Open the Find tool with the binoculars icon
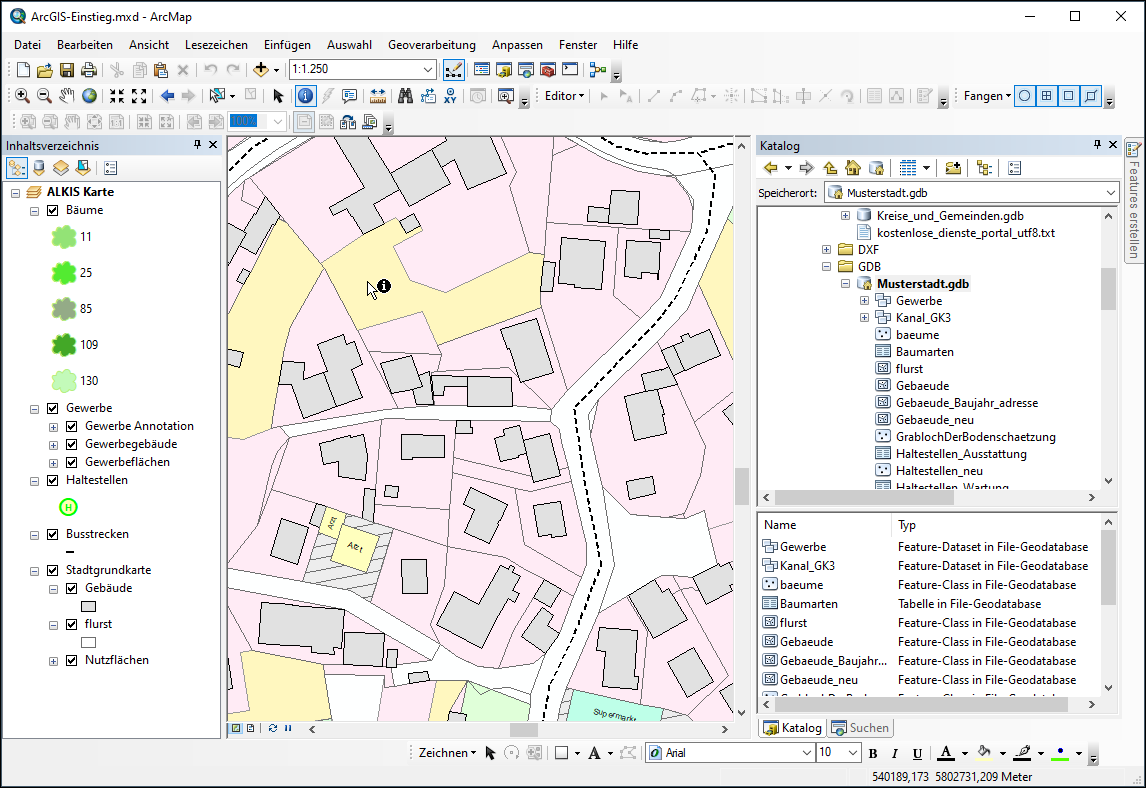This screenshot has height=788, width=1146. [406, 96]
